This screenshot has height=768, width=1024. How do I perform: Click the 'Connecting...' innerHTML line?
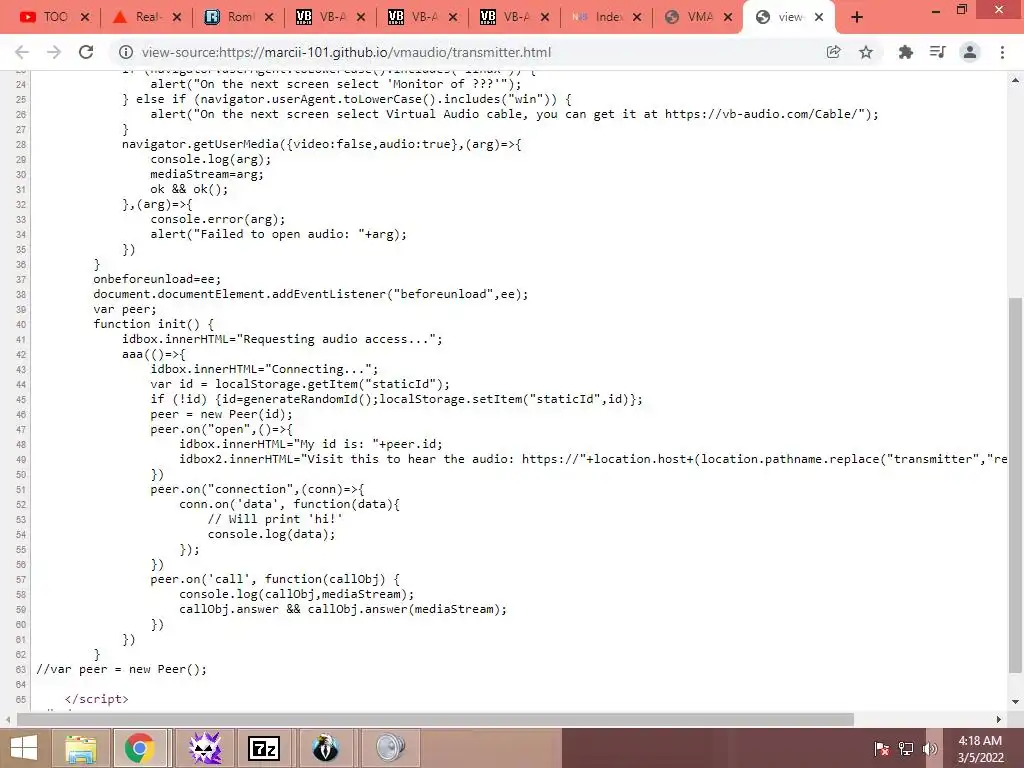pyautogui.click(x=264, y=369)
